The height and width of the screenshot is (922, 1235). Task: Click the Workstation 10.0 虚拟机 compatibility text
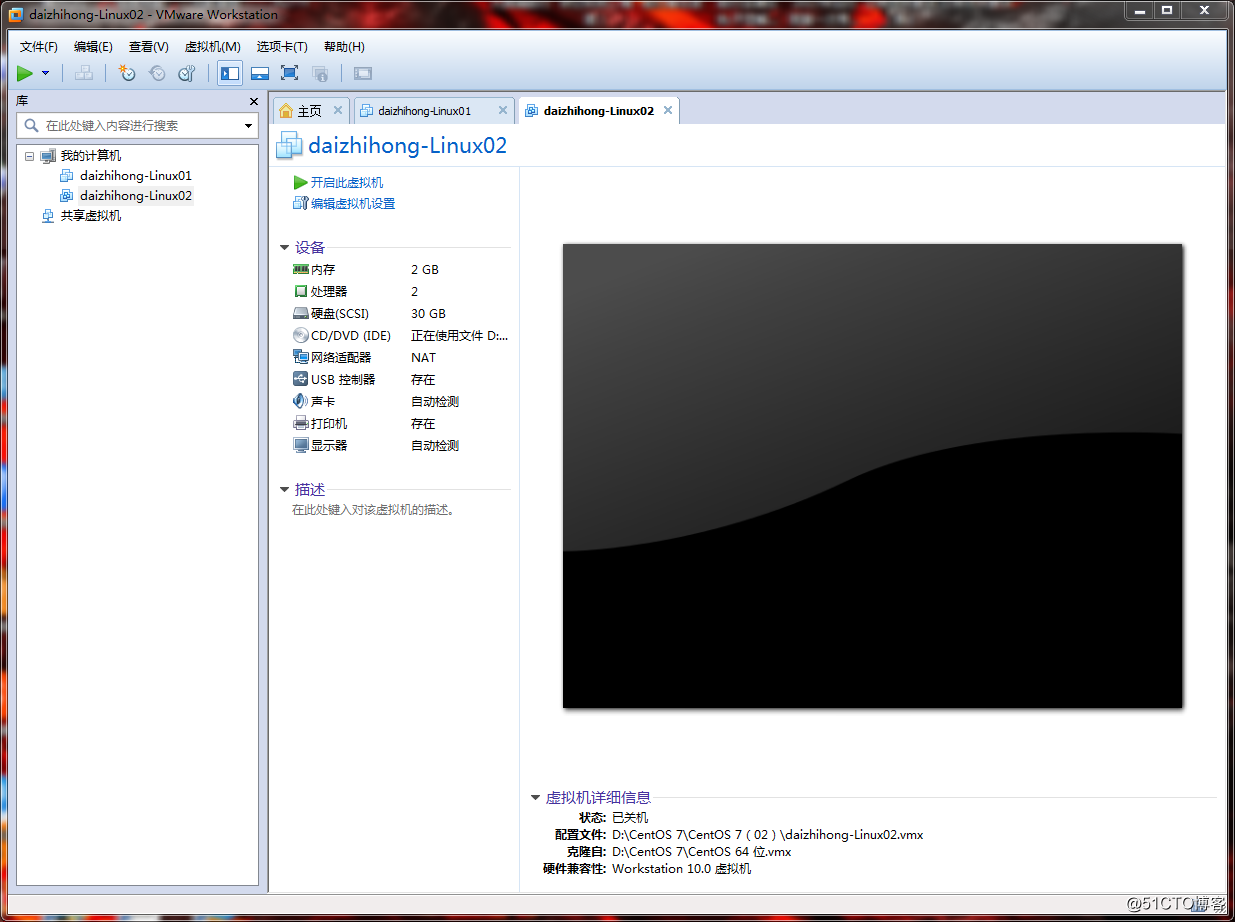point(681,869)
